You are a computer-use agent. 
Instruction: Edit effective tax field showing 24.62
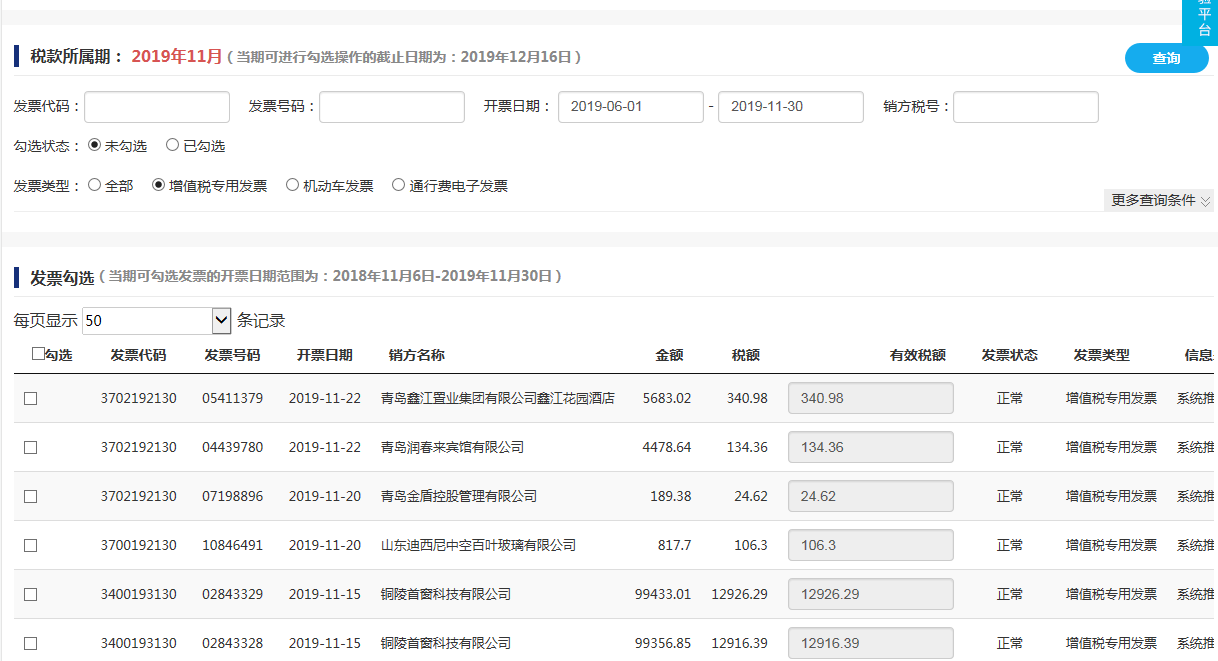coord(871,496)
